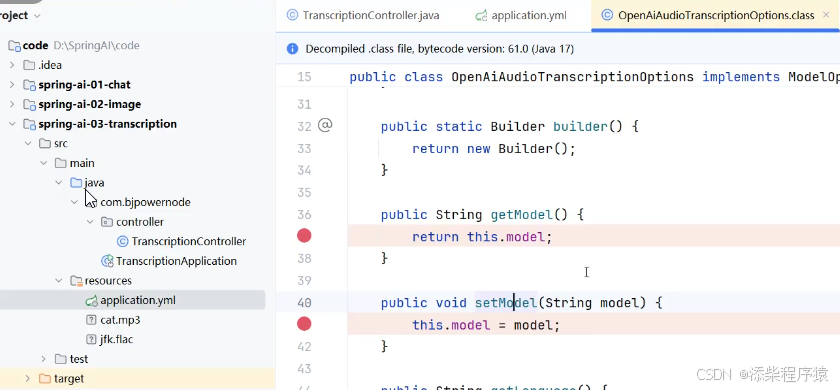This screenshot has width=840, height=390.
Task: Collapse the main folder
Action: pos(43,163)
